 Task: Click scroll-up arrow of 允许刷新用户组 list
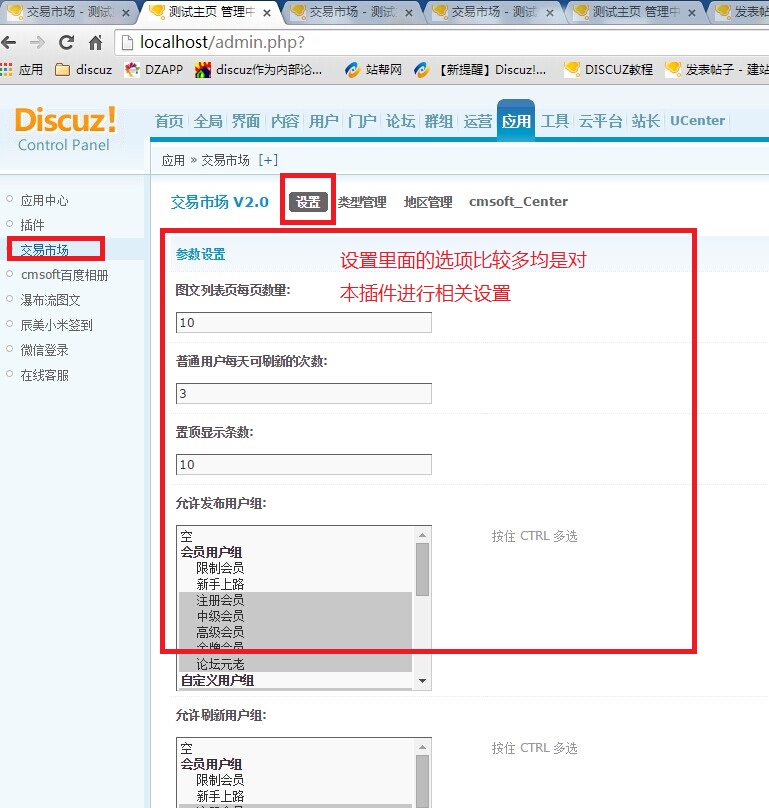[x=423, y=747]
